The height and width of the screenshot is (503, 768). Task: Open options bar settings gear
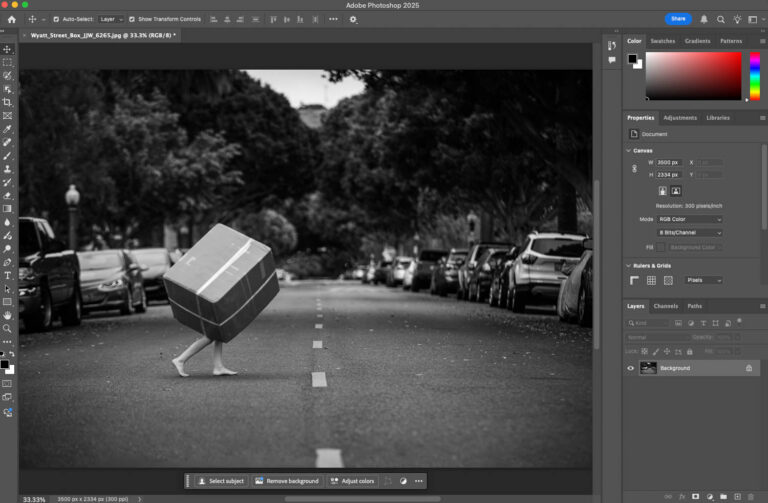click(x=353, y=20)
